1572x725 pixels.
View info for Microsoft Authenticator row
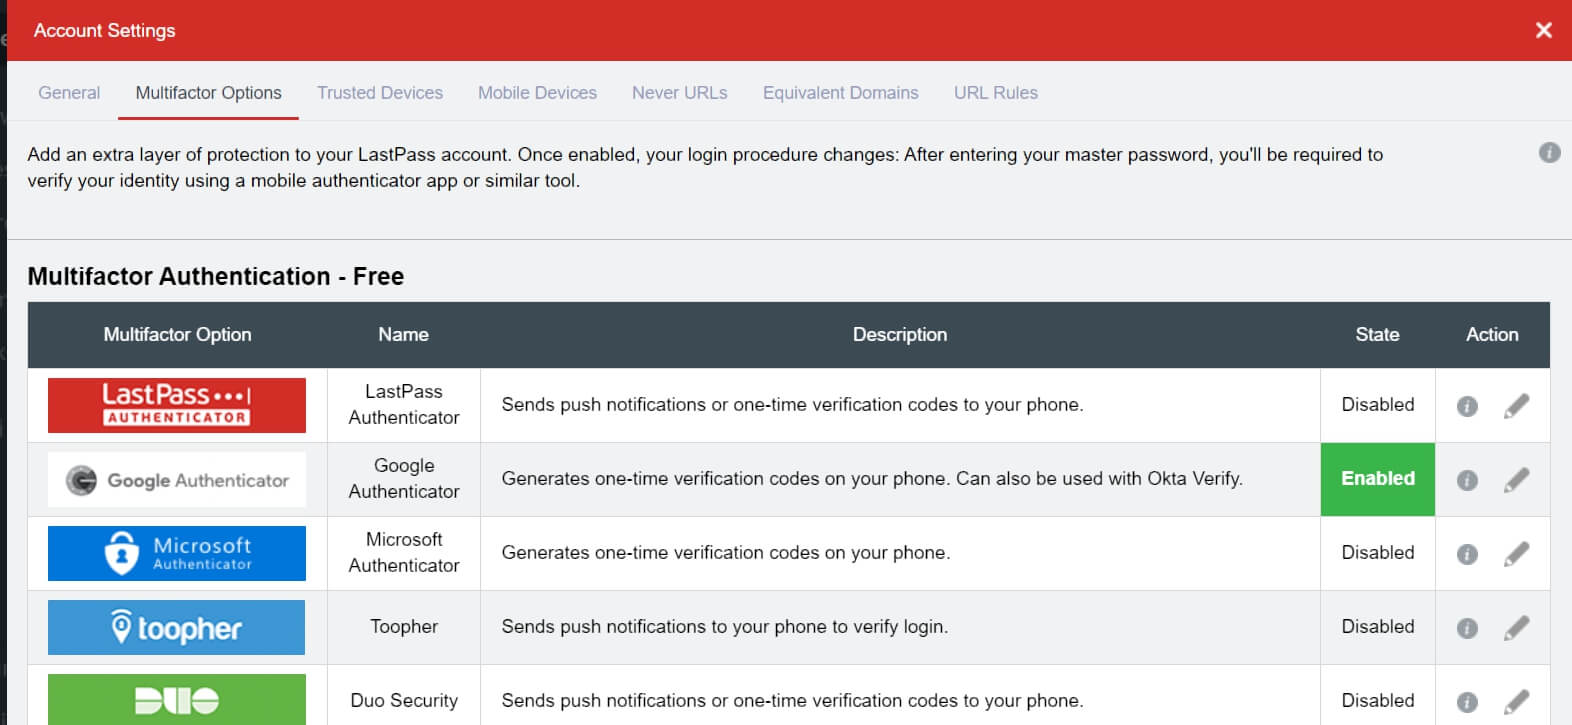pos(1467,554)
